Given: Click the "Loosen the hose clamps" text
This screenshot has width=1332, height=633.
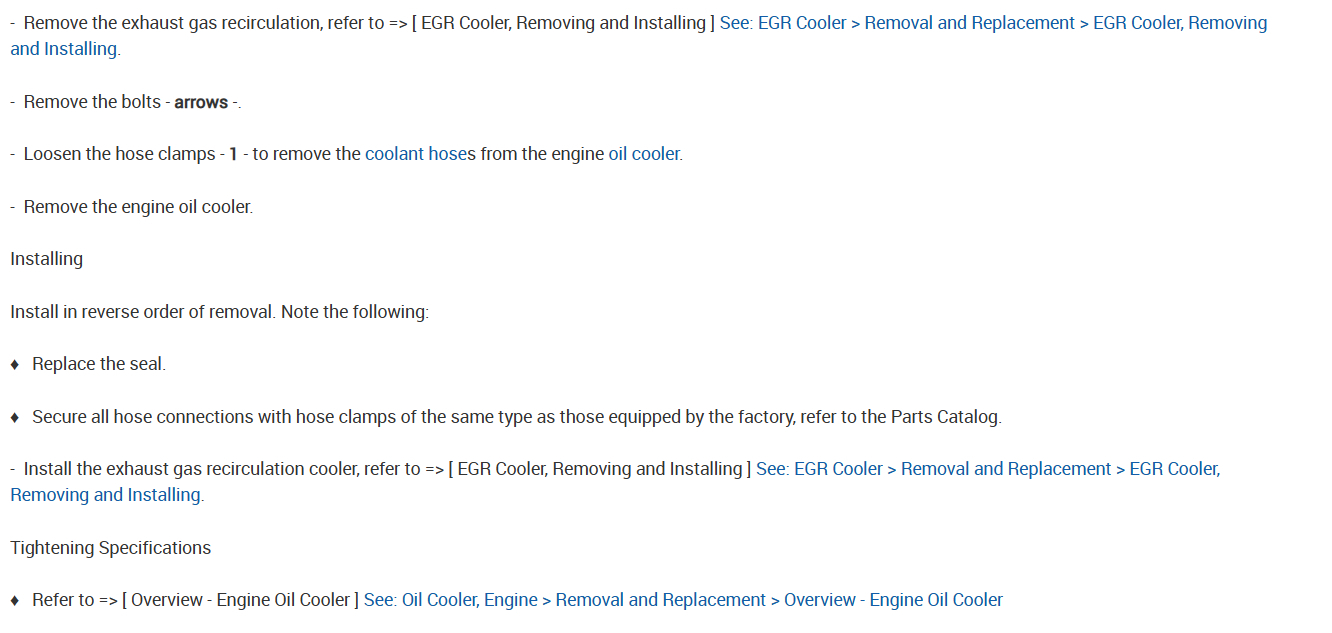Looking at the screenshot, I should [119, 154].
